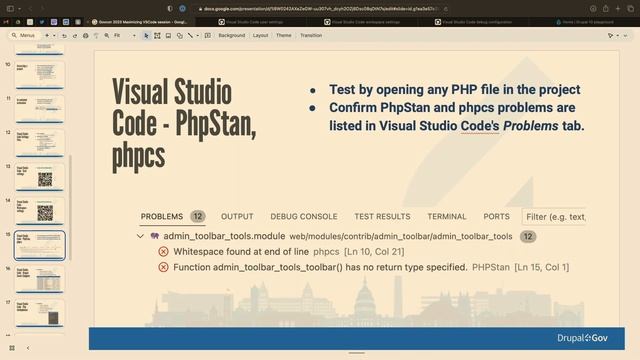
Task: Open the Fit zoom level dropdown
Action: point(124,36)
